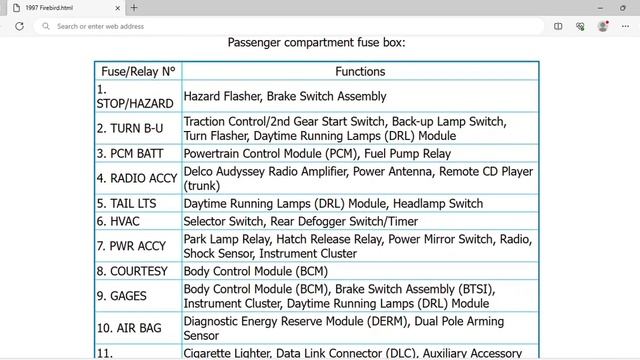The height and width of the screenshot is (360, 640).
Task: Click 'Daytime Running Lamps (DRL) Module, Headlamp Switch'
Action: [333, 203]
